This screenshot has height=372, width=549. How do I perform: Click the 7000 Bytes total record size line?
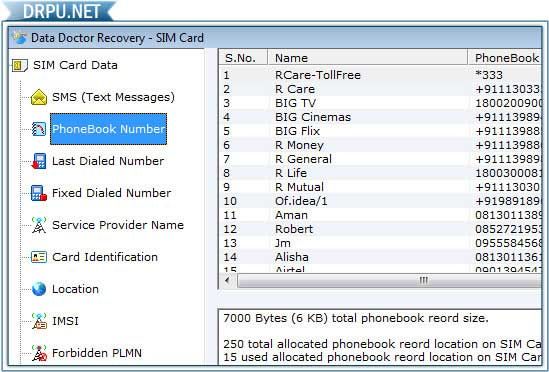tap(355, 318)
